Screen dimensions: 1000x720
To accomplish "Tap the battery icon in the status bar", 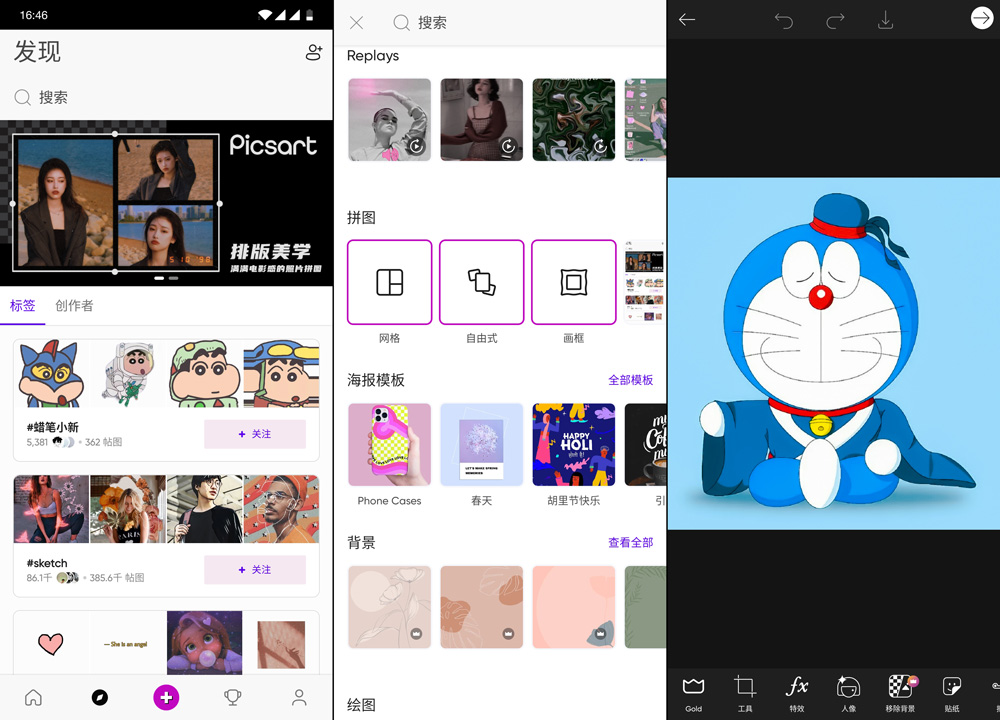I will [x=310, y=15].
